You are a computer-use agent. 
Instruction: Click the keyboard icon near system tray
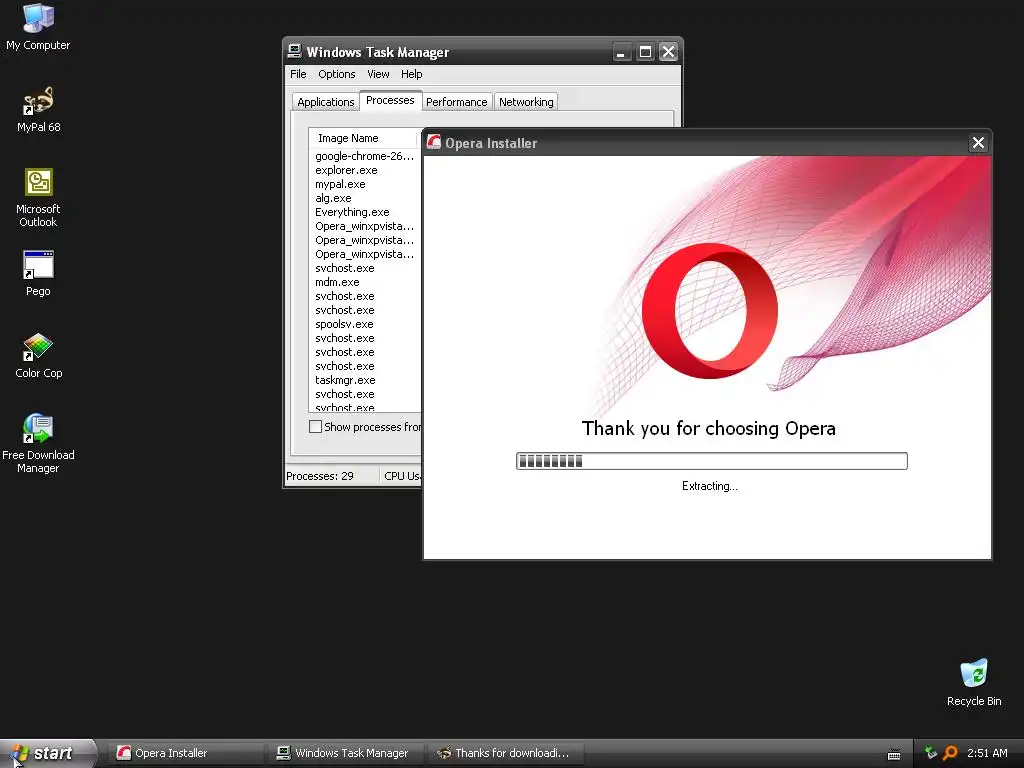894,754
